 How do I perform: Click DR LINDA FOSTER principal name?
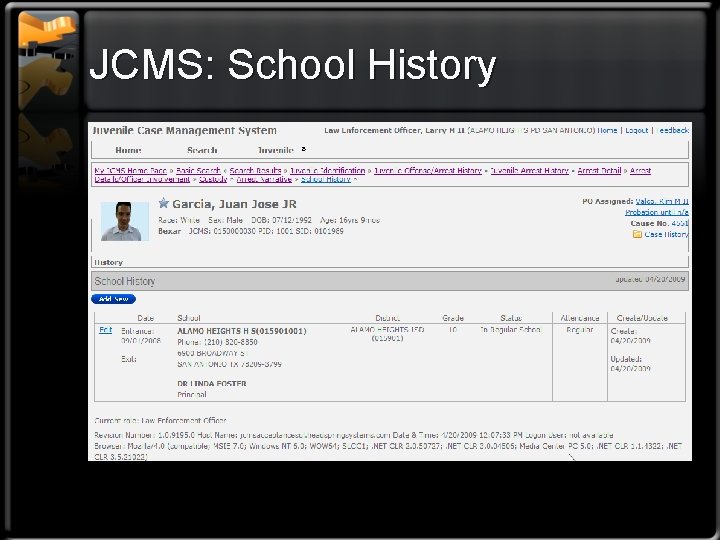tap(212, 383)
